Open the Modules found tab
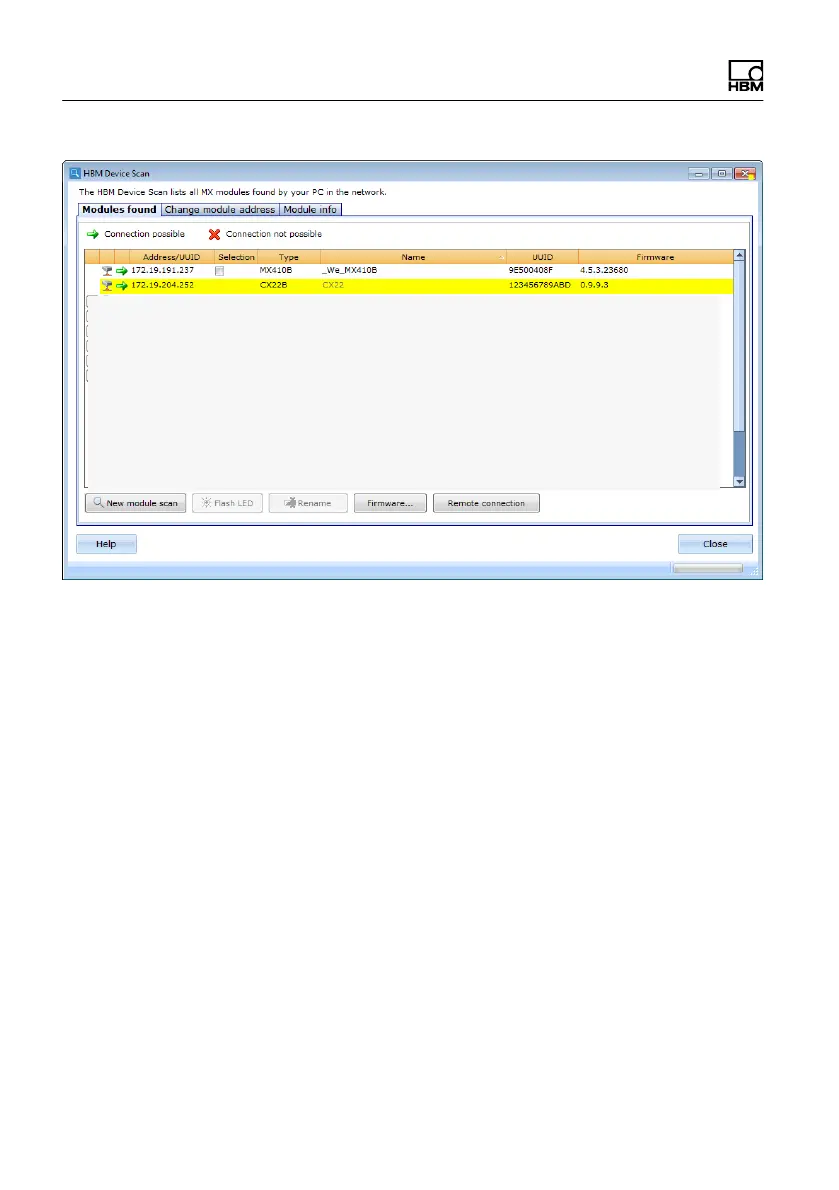839x1190 pixels. click(119, 209)
